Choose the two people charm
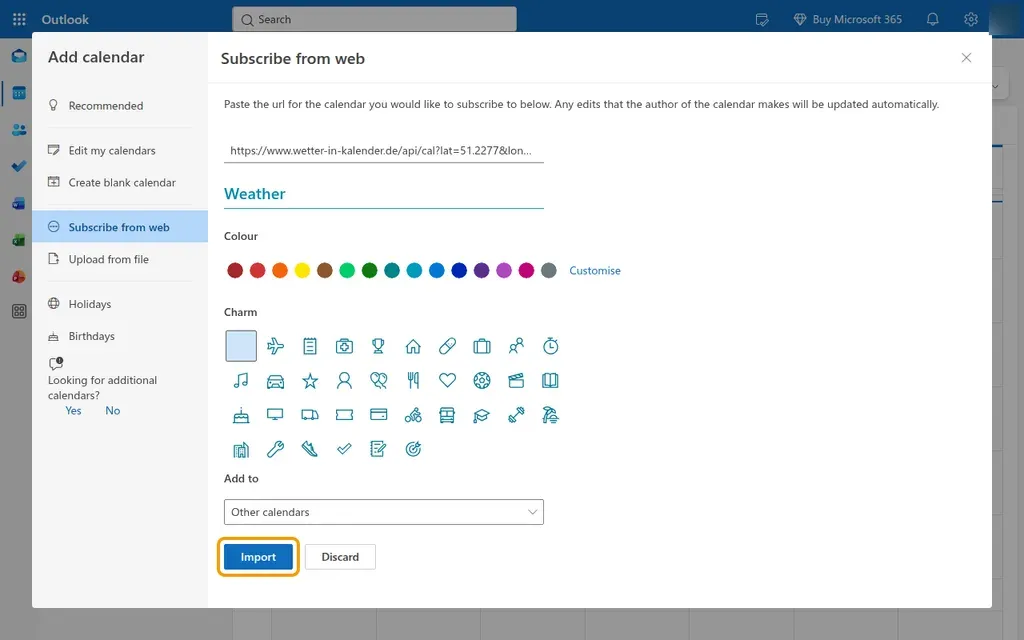This screenshot has height=640, width=1024. (x=516, y=346)
